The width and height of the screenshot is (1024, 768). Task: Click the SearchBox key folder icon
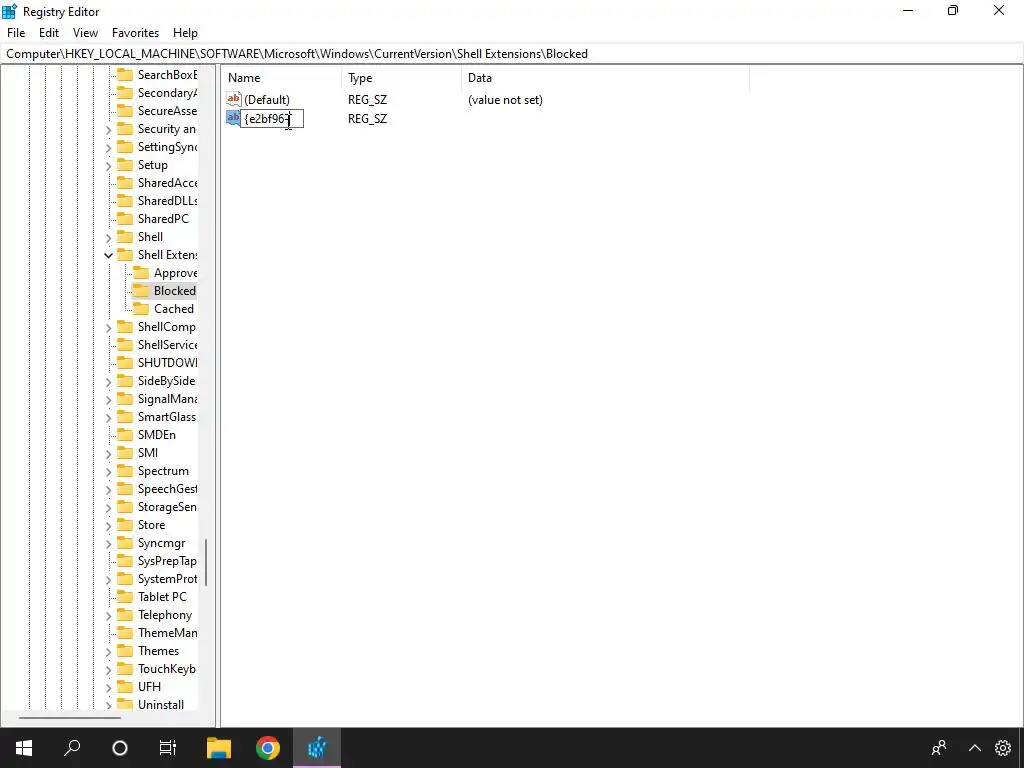pos(125,74)
